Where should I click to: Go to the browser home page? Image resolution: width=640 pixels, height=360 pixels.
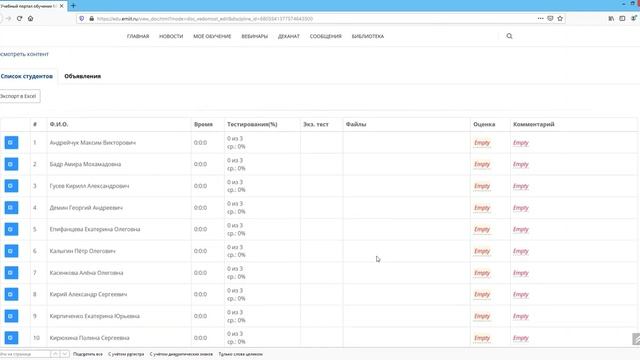tap(30, 18)
